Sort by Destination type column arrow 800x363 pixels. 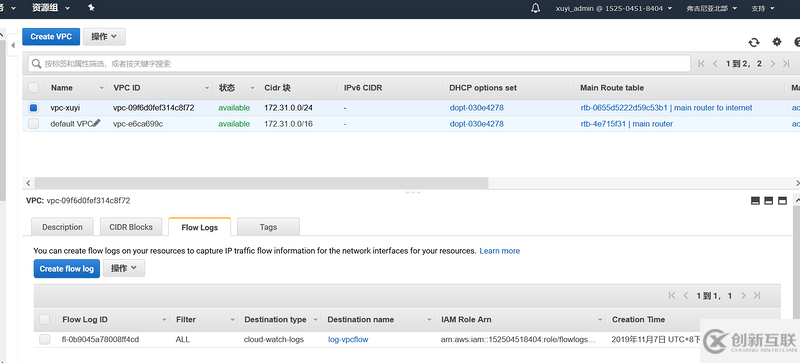point(315,320)
